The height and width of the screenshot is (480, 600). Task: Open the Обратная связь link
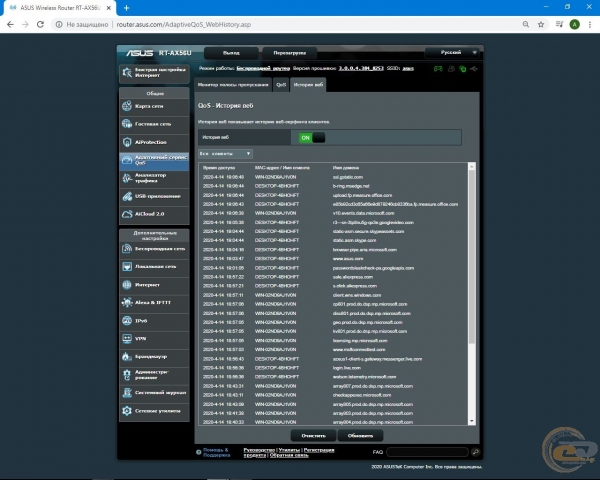pyautogui.click(x=289, y=455)
